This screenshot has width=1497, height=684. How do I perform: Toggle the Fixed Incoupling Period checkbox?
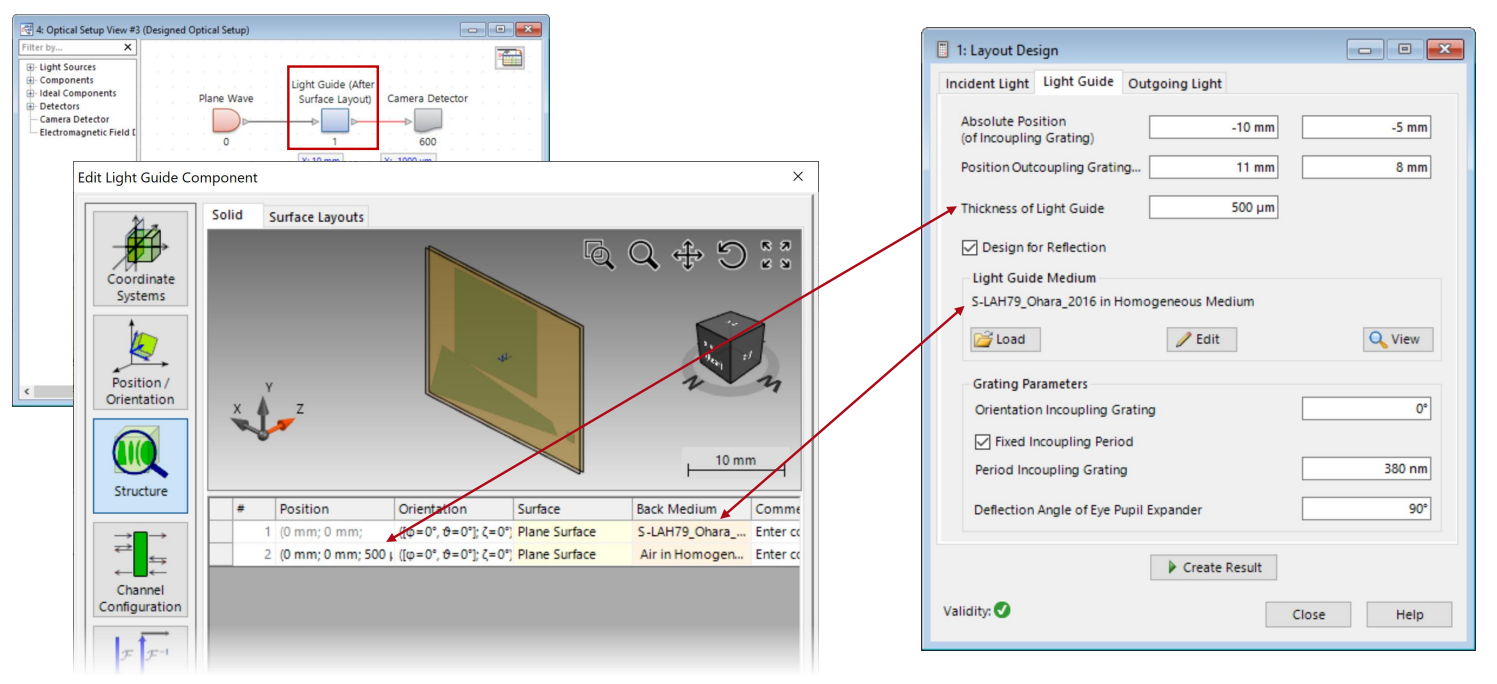982,441
